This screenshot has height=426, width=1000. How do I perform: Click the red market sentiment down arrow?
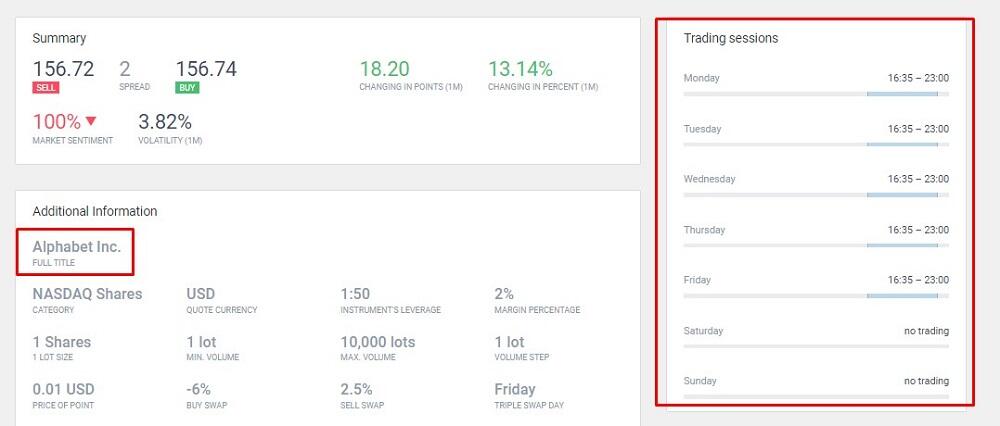(91, 121)
